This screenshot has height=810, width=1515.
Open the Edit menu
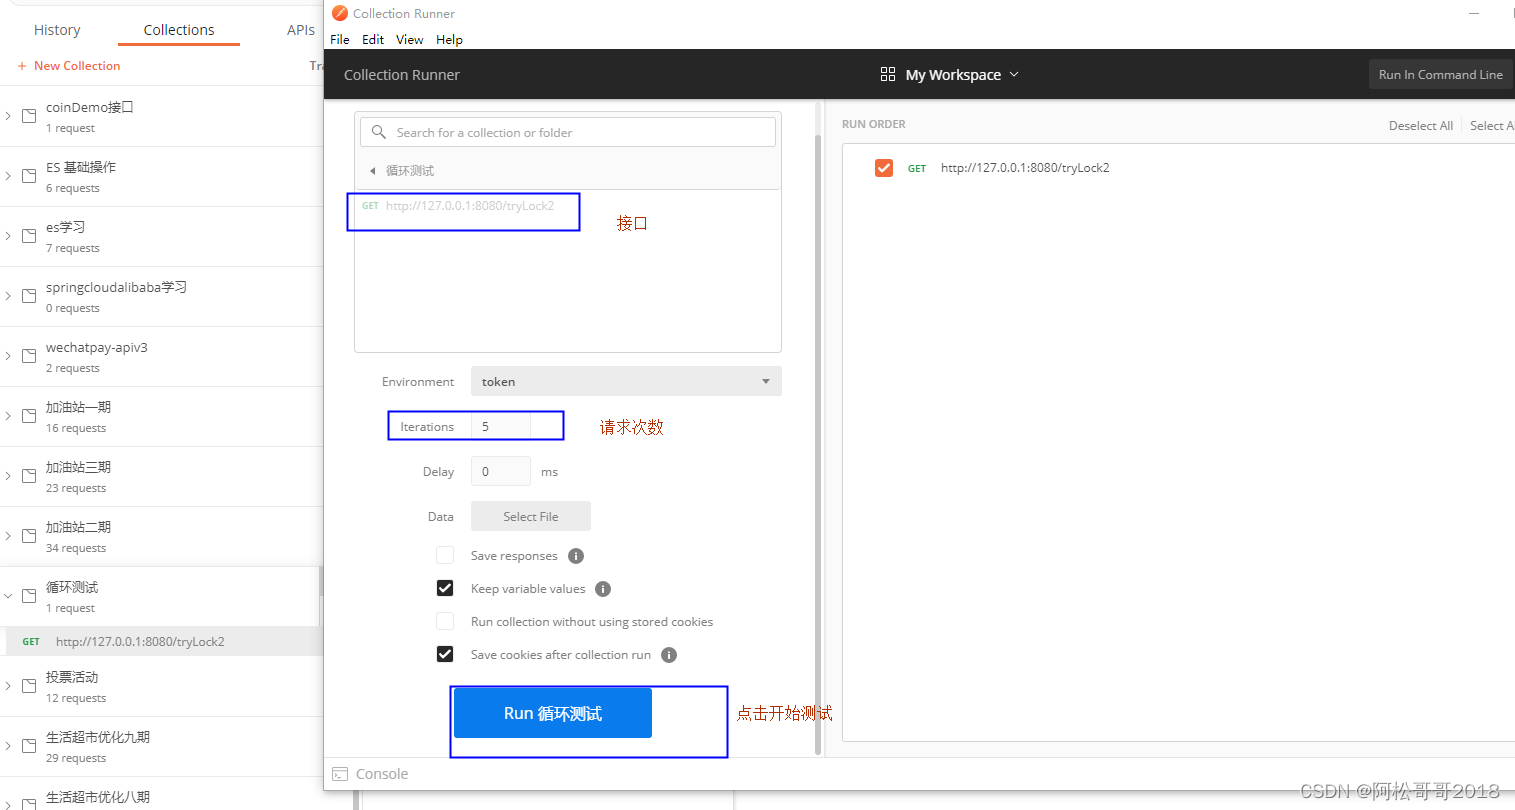373,40
